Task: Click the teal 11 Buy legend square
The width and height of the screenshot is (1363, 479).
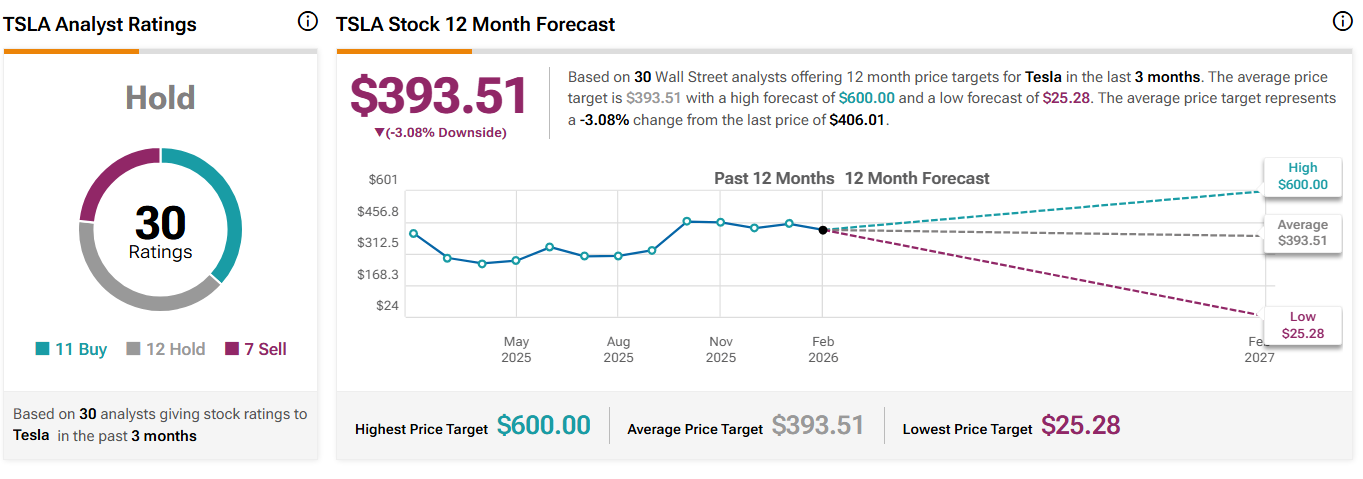Action: click(42, 349)
